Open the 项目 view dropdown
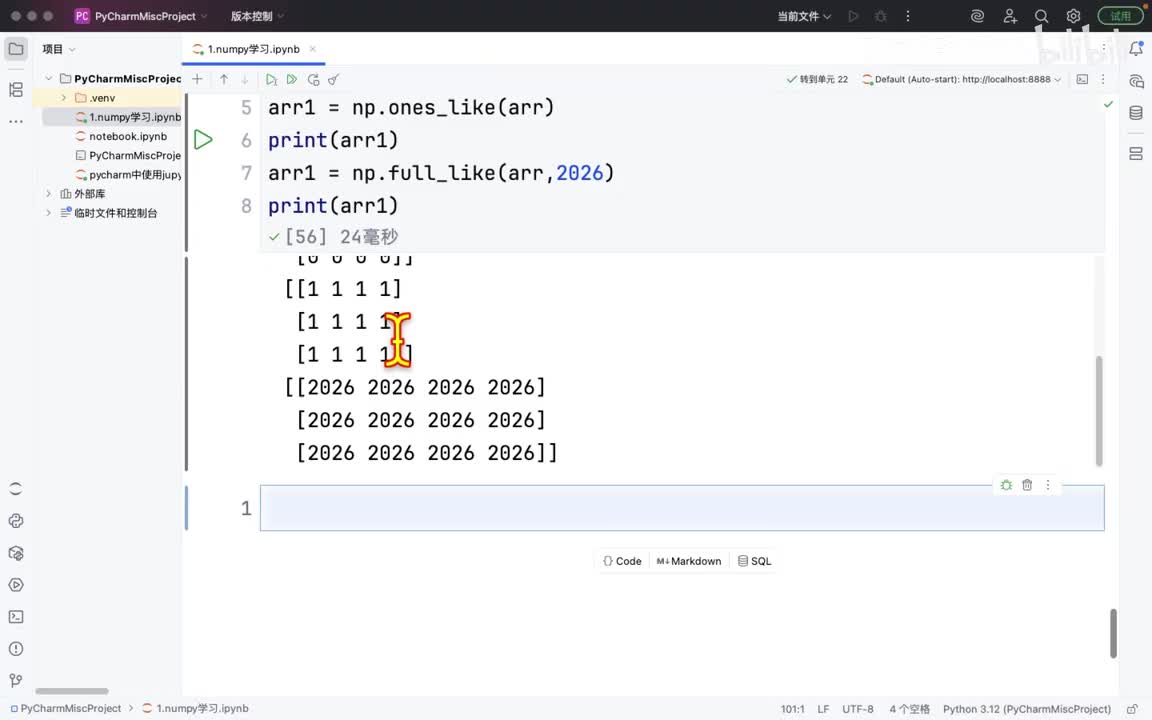The height and width of the screenshot is (720, 1152). click(x=59, y=49)
